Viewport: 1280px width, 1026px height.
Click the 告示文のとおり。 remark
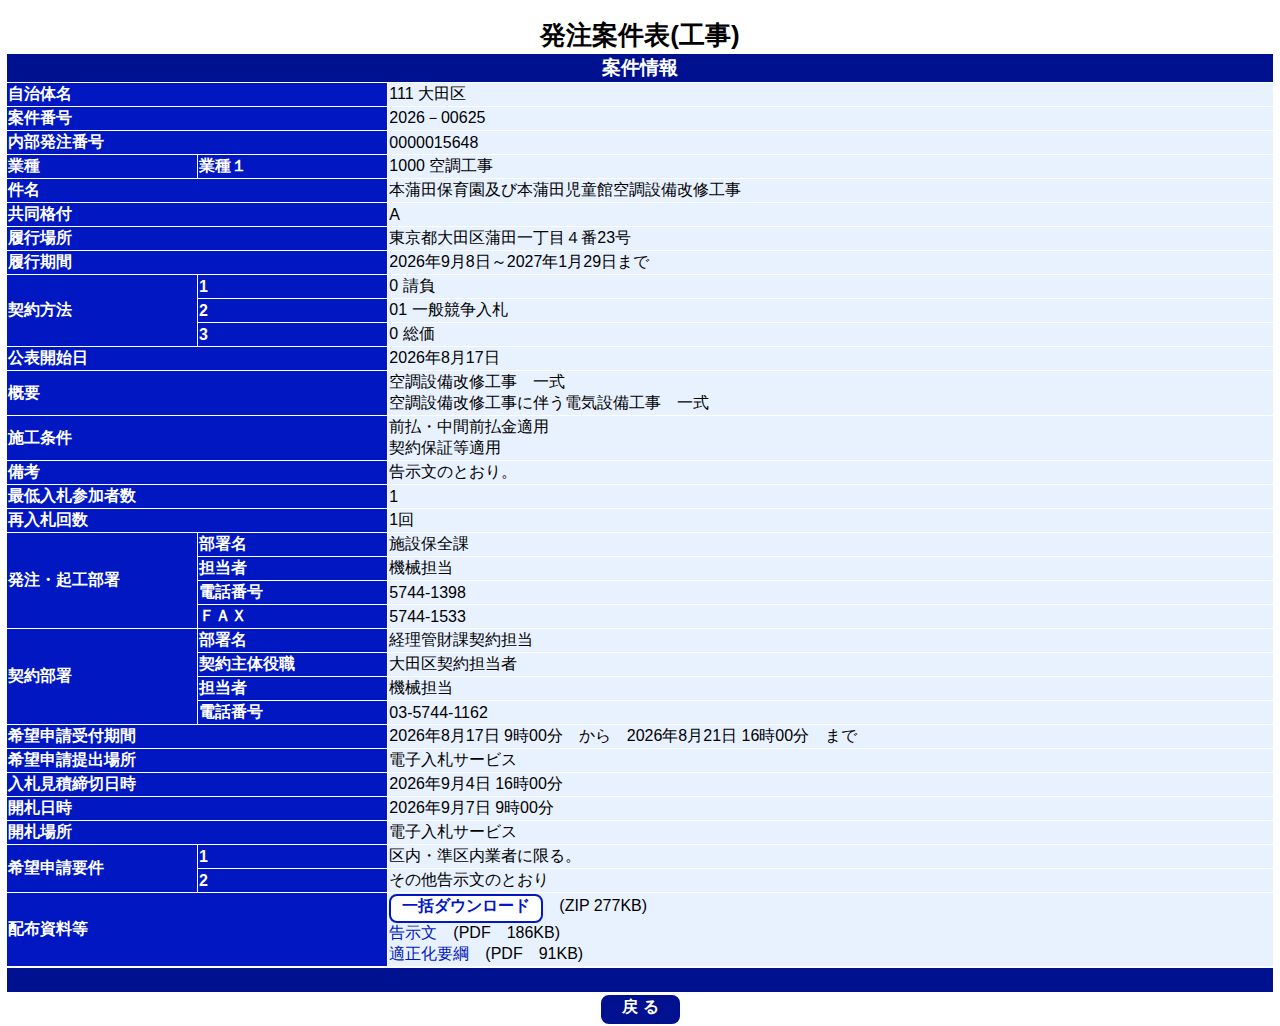(452, 472)
